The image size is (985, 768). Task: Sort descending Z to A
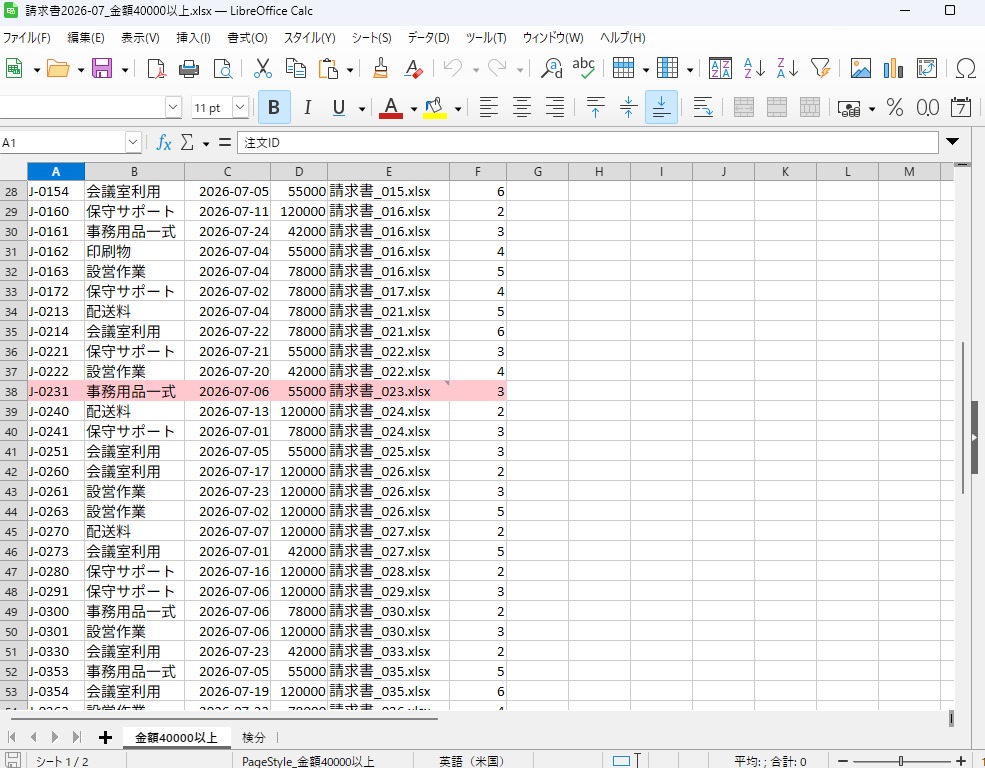point(787,68)
